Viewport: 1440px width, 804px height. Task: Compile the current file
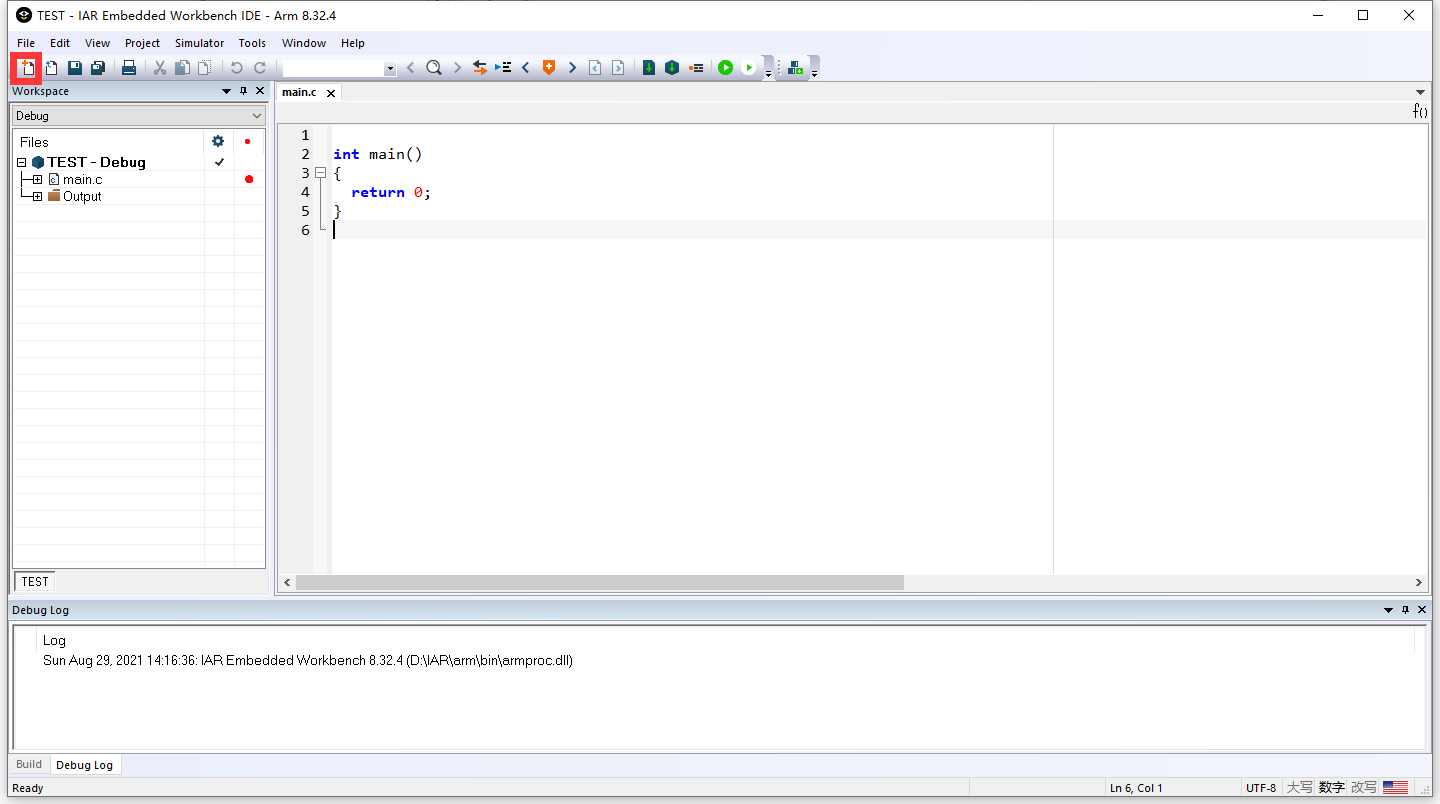tap(649, 68)
